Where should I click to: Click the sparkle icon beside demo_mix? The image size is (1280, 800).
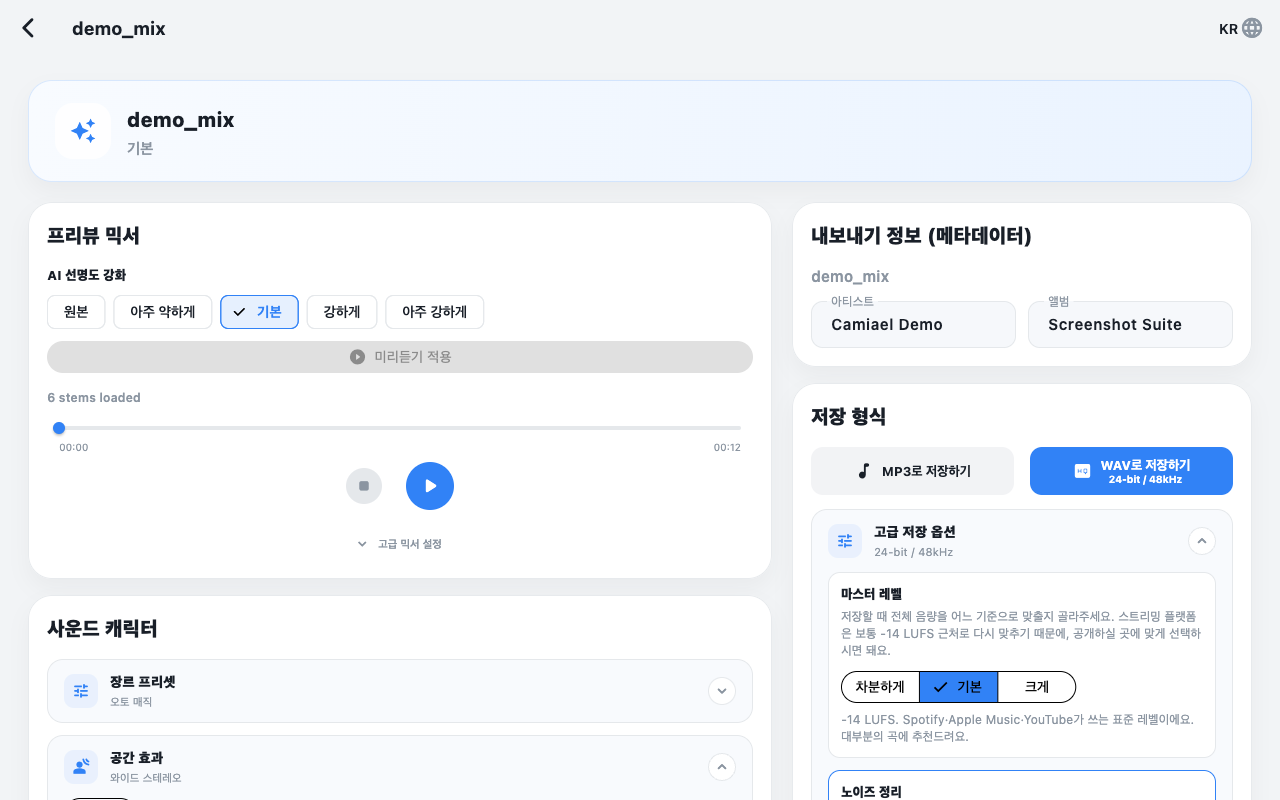pyautogui.click(x=83, y=131)
